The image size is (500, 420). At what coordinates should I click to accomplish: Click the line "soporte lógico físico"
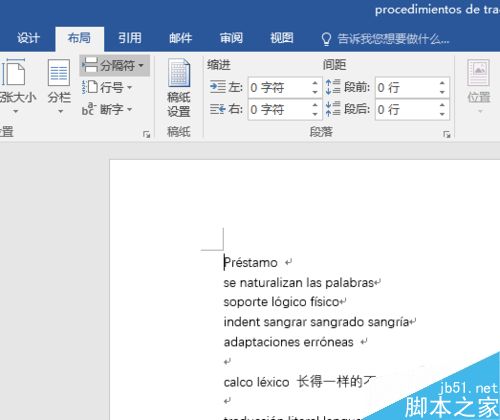tap(281, 302)
